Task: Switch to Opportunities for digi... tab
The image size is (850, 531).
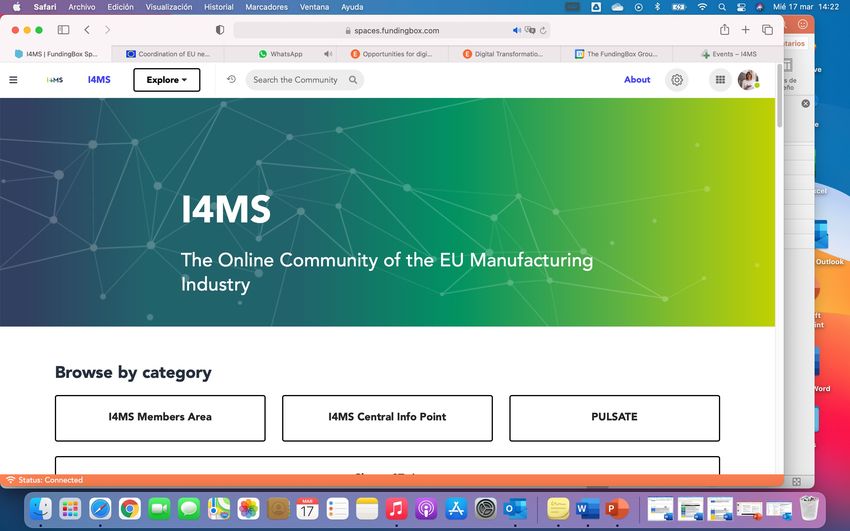Action: coord(392,54)
